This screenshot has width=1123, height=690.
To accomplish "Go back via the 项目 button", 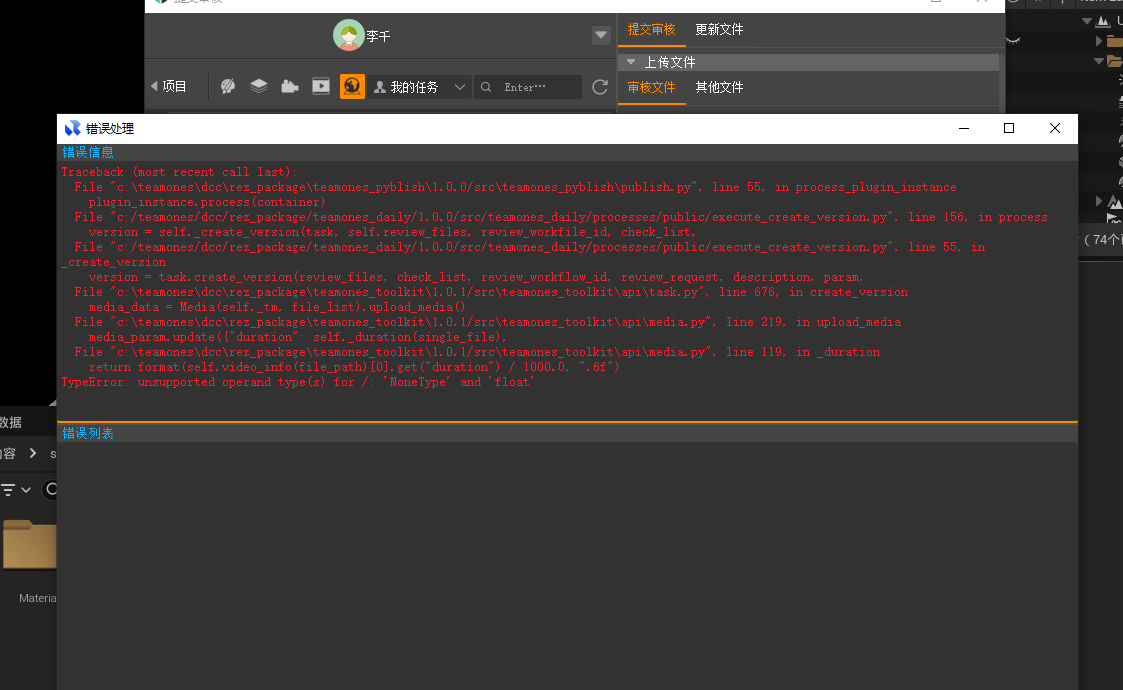I will pos(168,87).
